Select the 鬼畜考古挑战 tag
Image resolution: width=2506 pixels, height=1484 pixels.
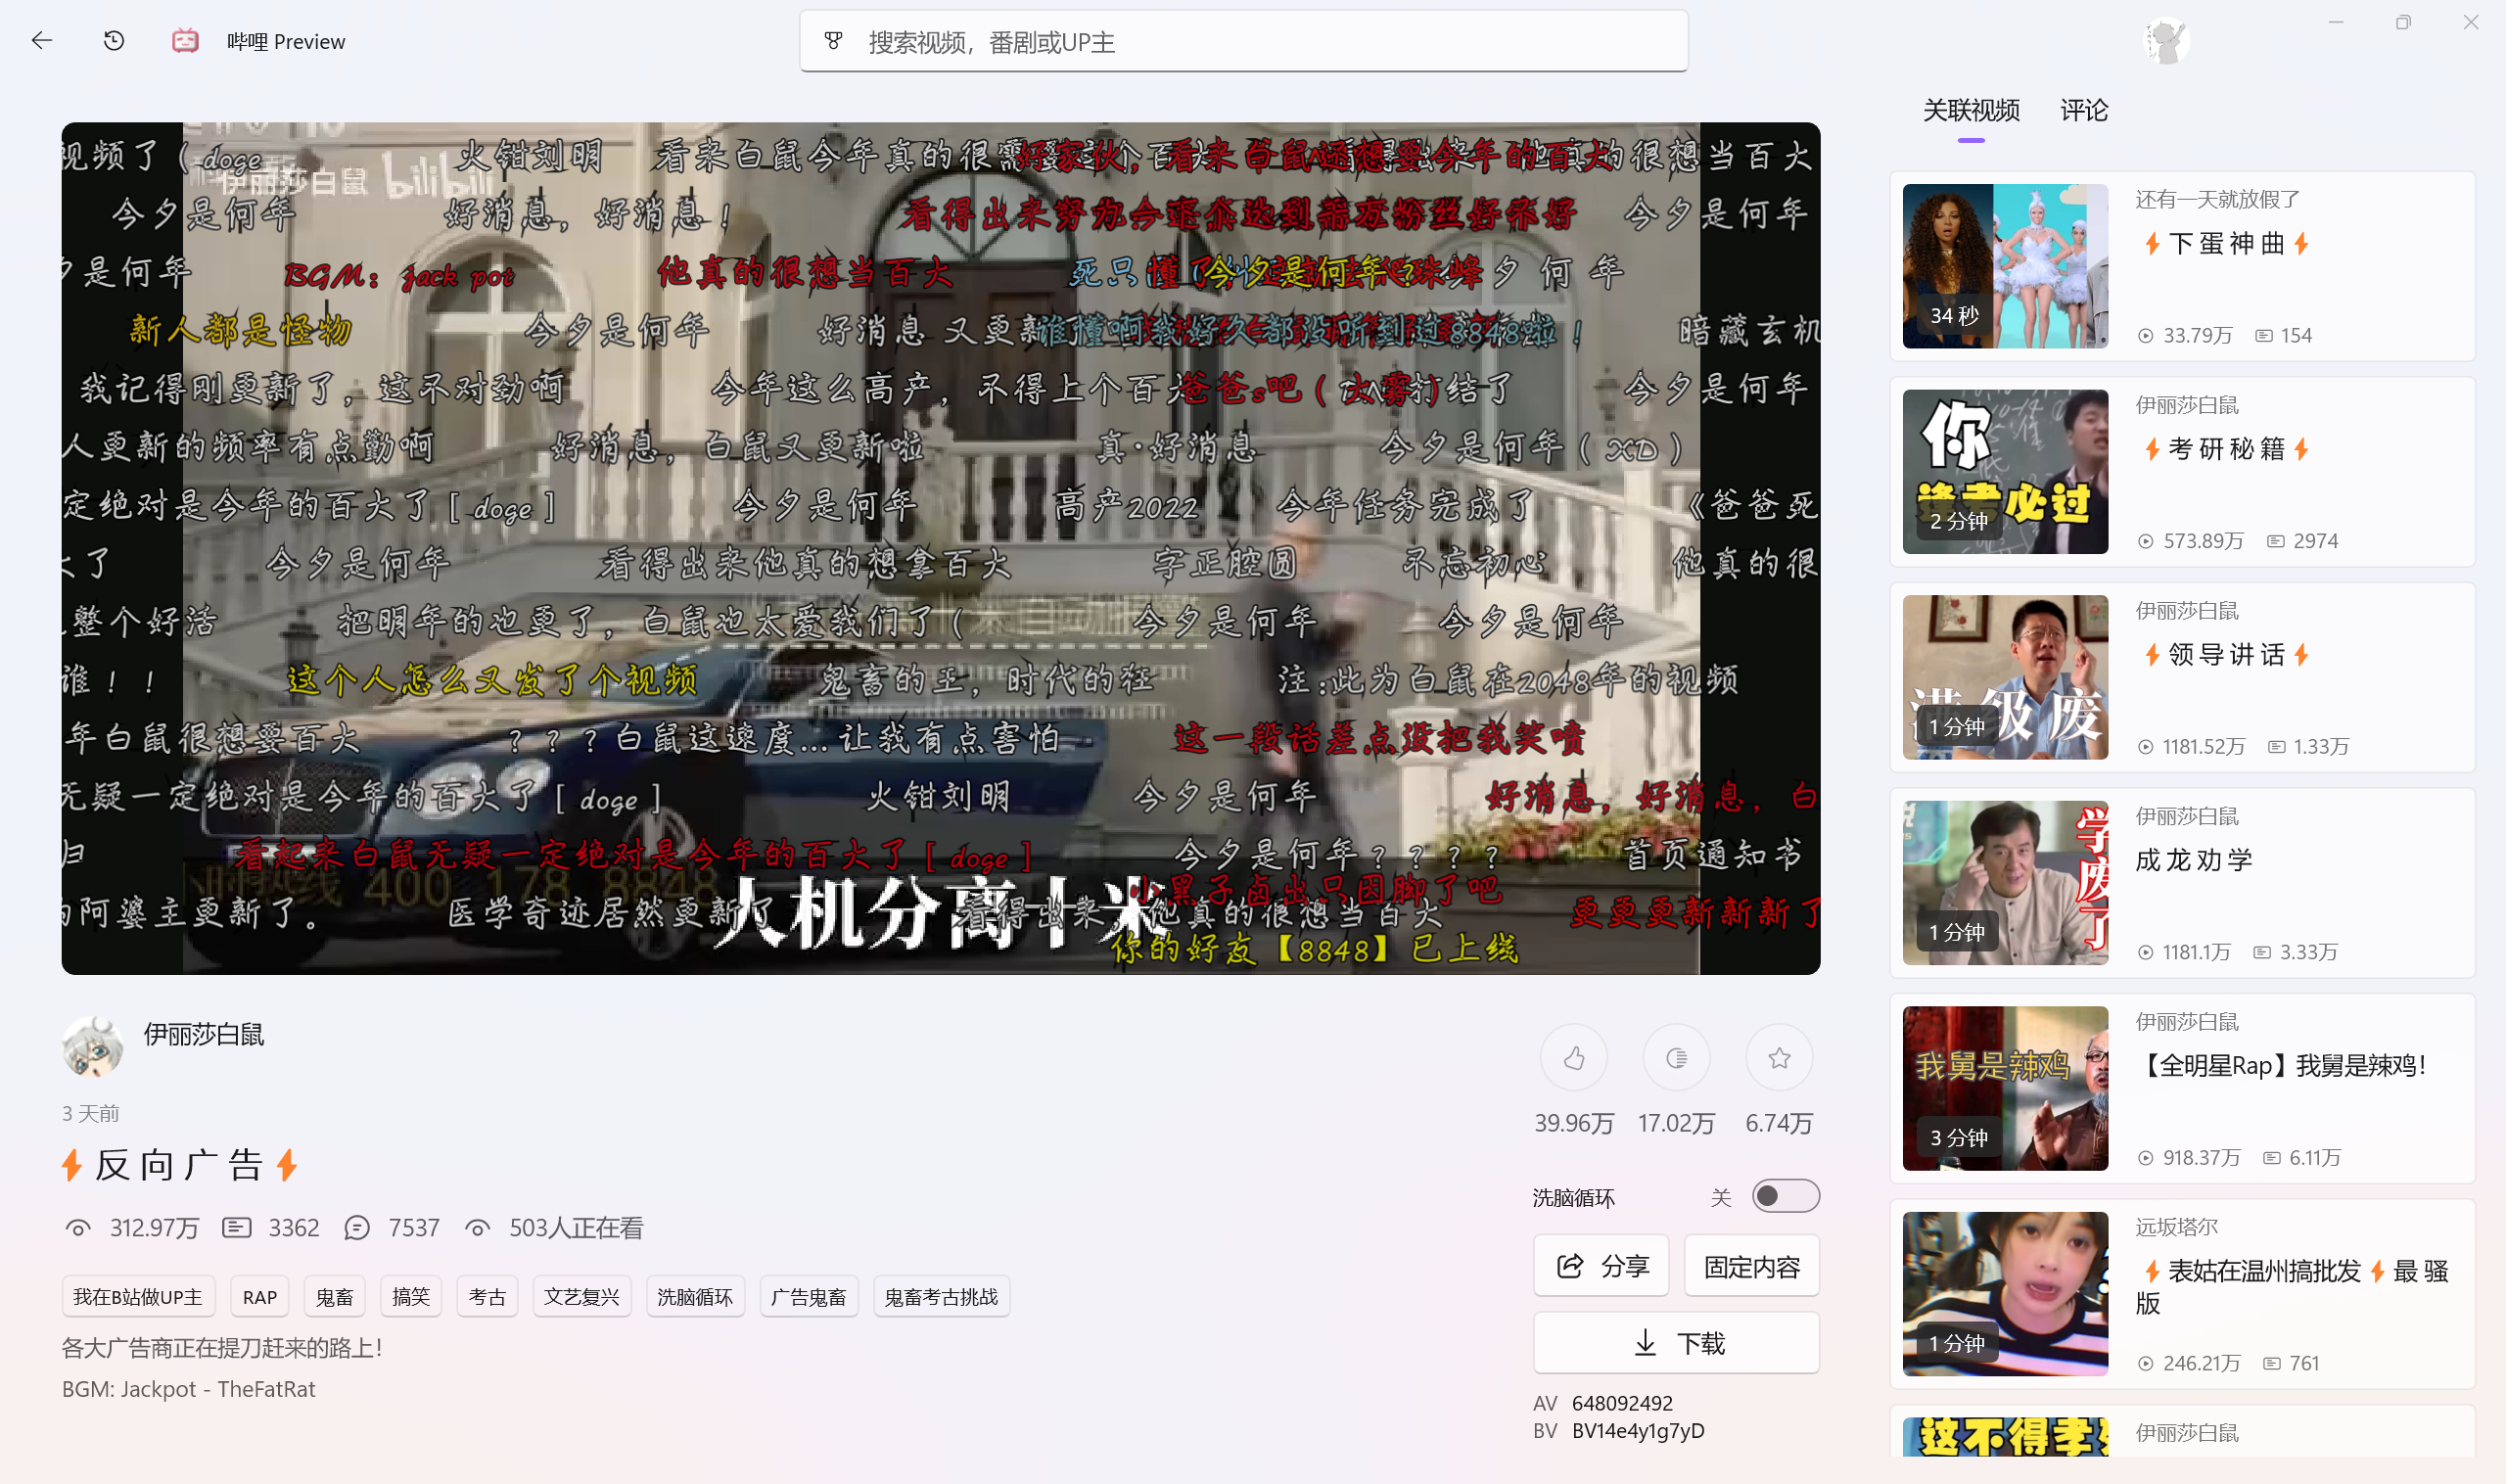pos(940,1296)
